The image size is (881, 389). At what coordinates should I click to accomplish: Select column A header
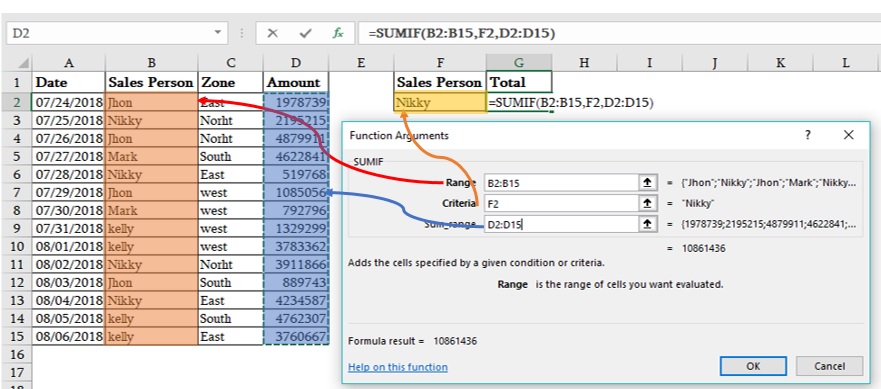click(69, 63)
